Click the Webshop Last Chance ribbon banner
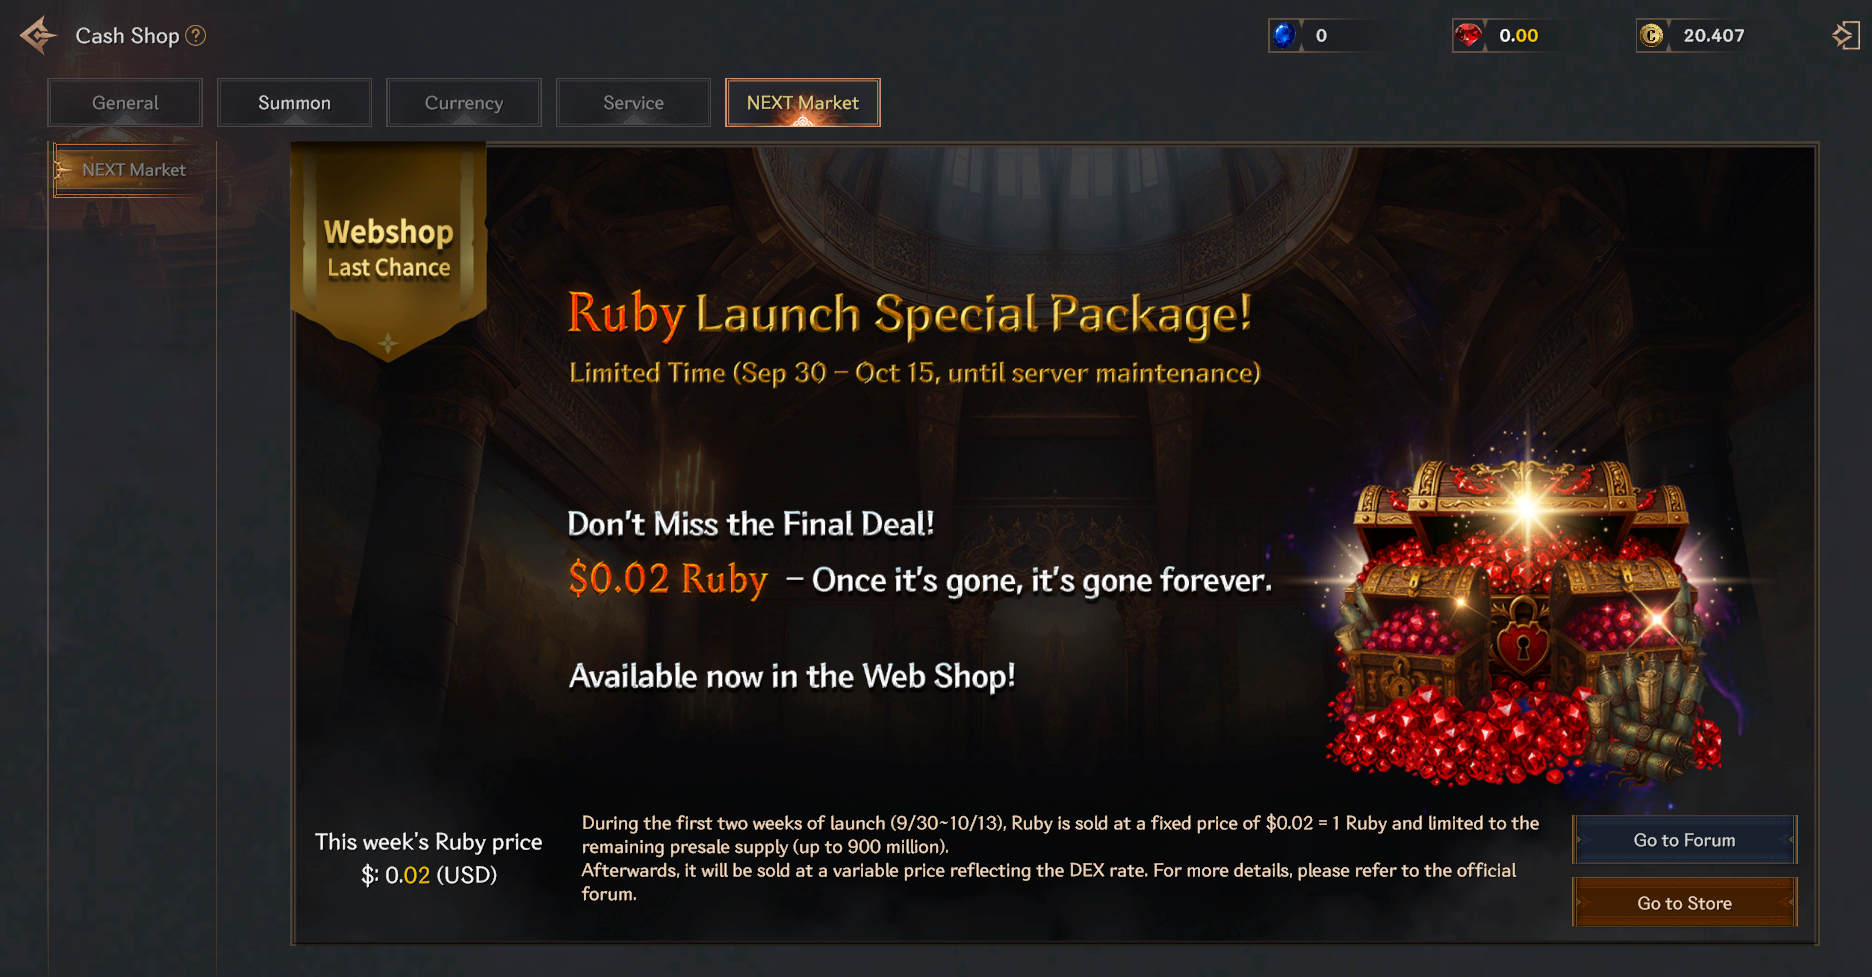Viewport: 1872px width, 977px height. pos(388,250)
